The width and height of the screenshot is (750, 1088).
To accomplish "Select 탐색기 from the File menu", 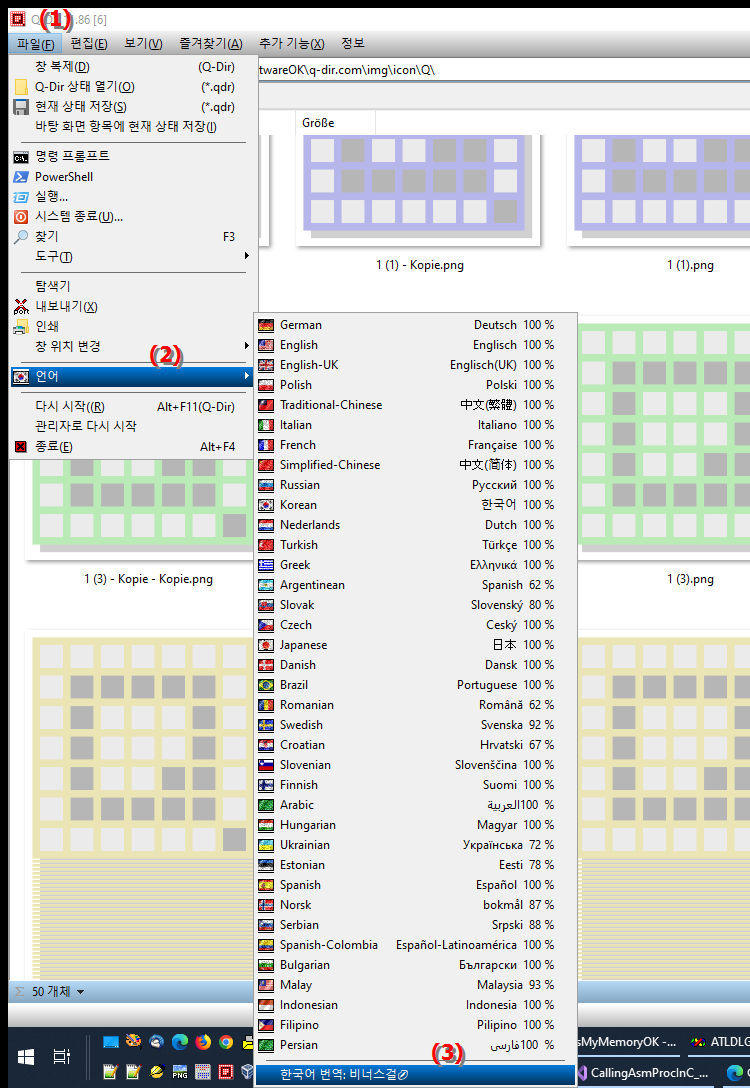I will [x=134, y=286].
